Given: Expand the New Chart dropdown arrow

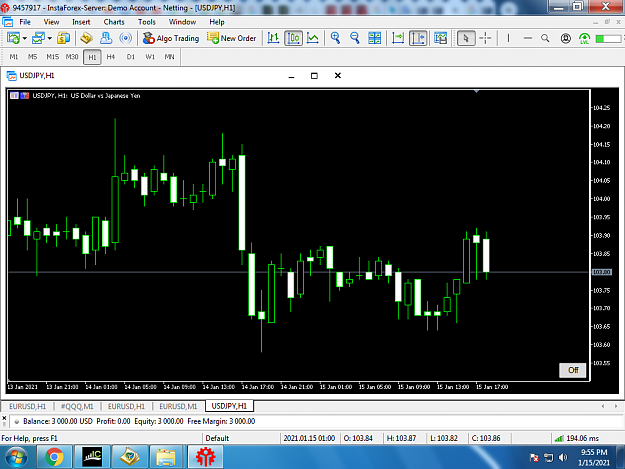Looking at the screenshot, I should tap(24, 38).
